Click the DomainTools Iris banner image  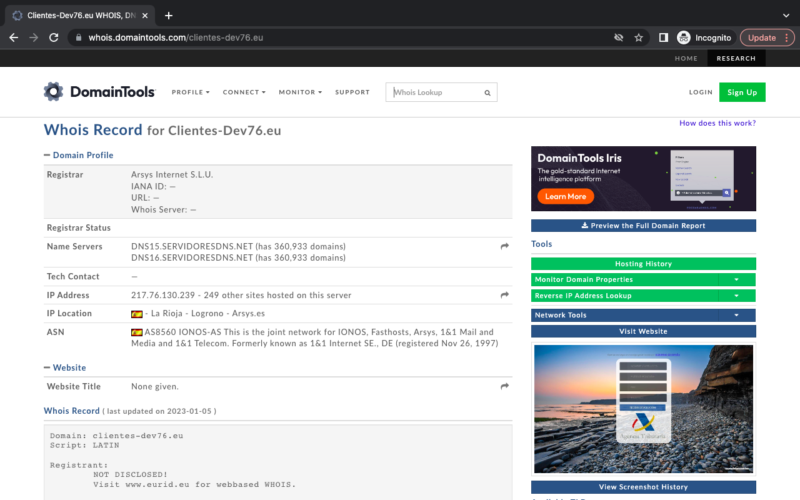643,179
